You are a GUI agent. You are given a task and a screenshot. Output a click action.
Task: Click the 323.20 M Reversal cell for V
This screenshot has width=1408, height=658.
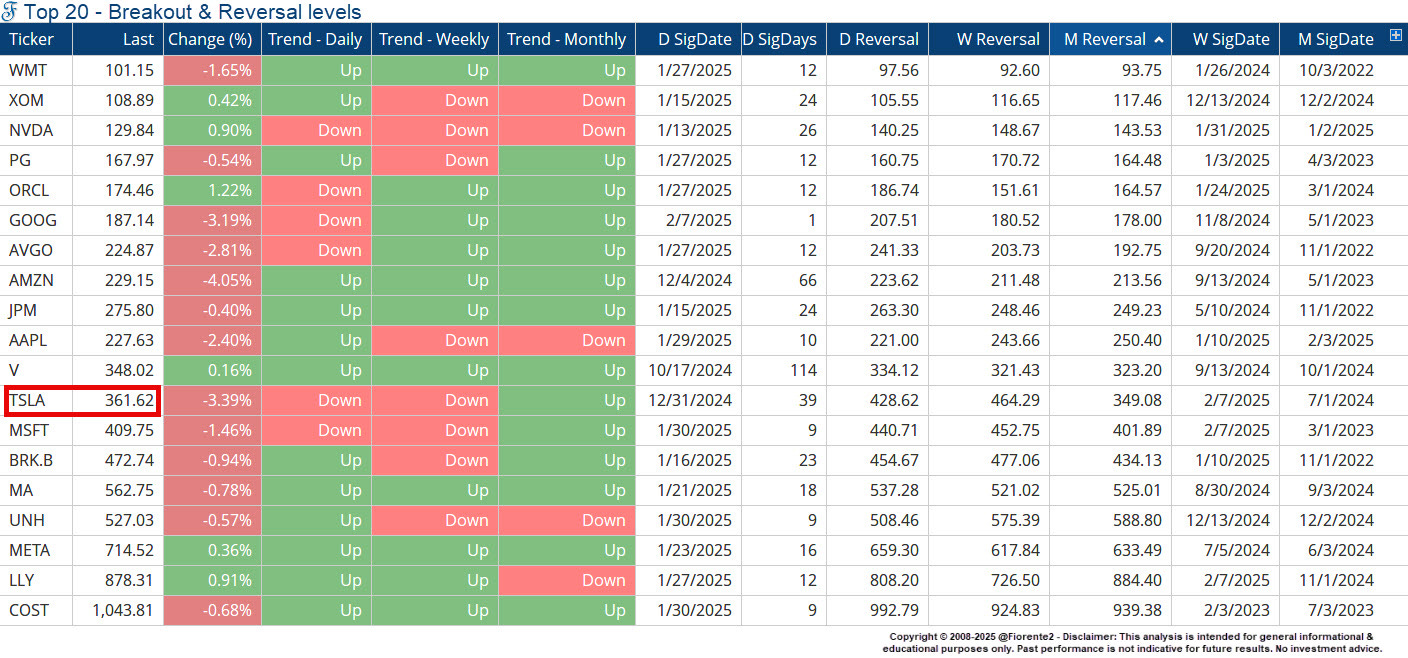click(1110, 370)
